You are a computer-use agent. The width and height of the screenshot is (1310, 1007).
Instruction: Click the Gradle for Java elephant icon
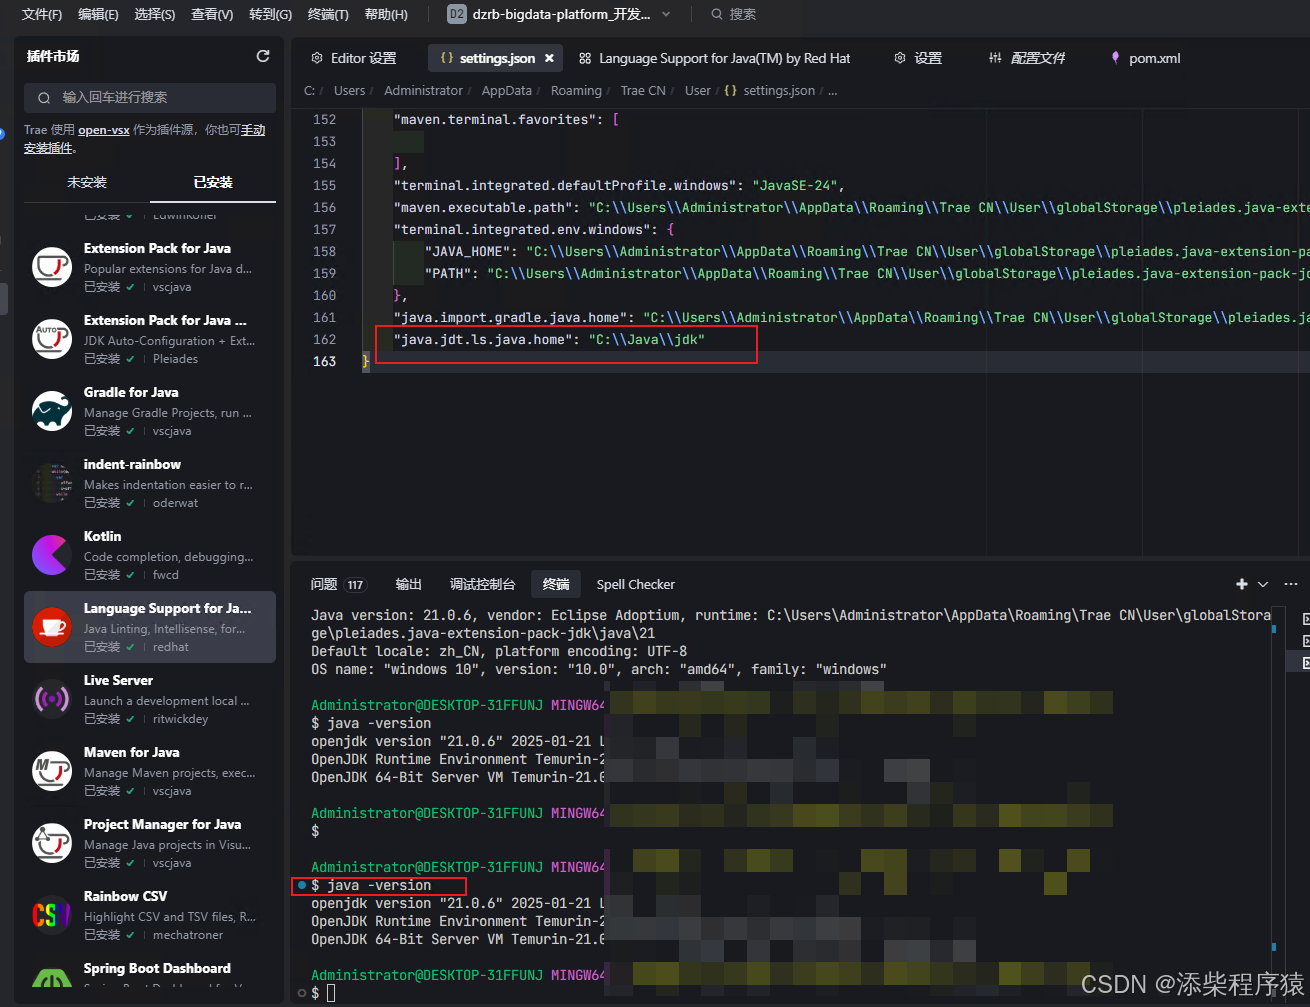coord(51,411)
